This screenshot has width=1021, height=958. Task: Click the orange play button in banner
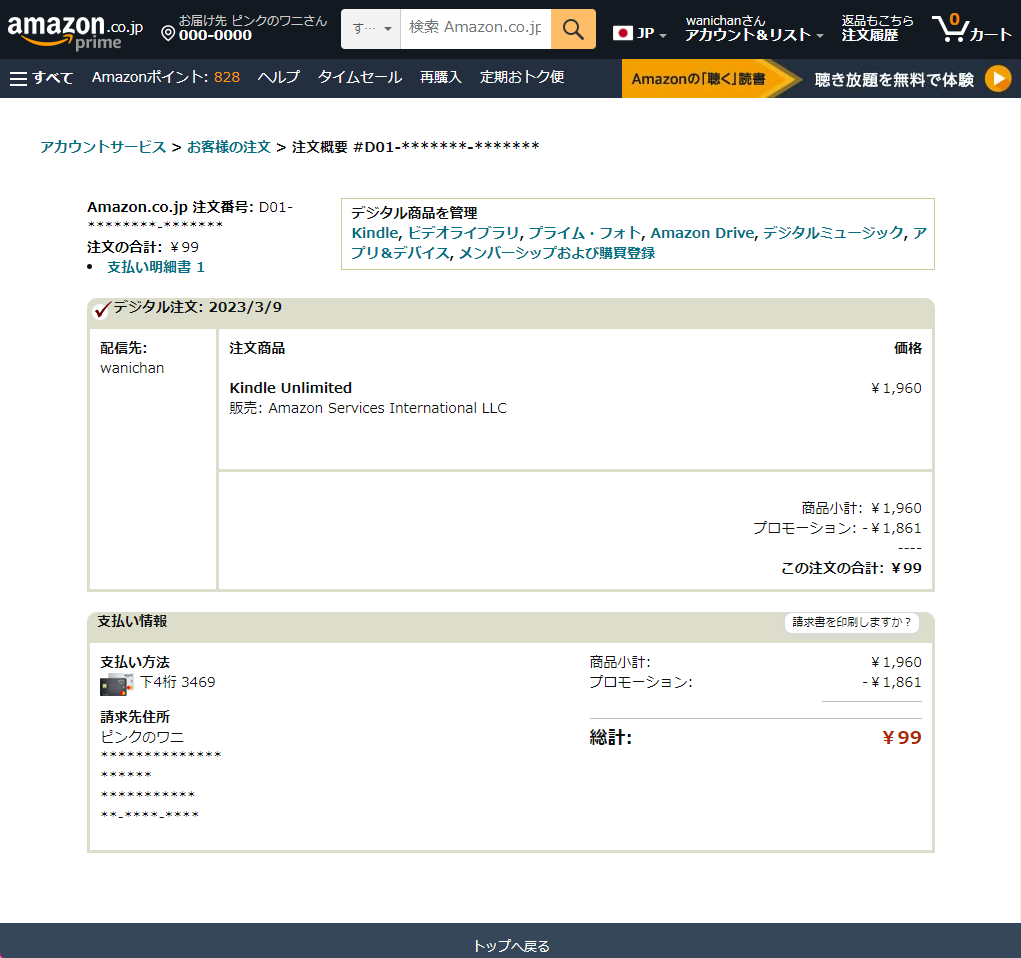coord(998,79)
